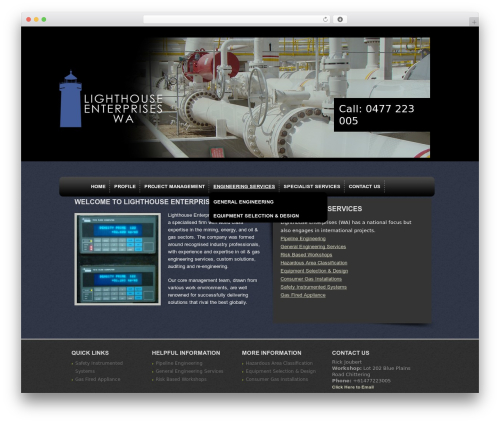Open General Engineering Services link in services panel
Screen dimensions: 500x423
tap(313, 247)
